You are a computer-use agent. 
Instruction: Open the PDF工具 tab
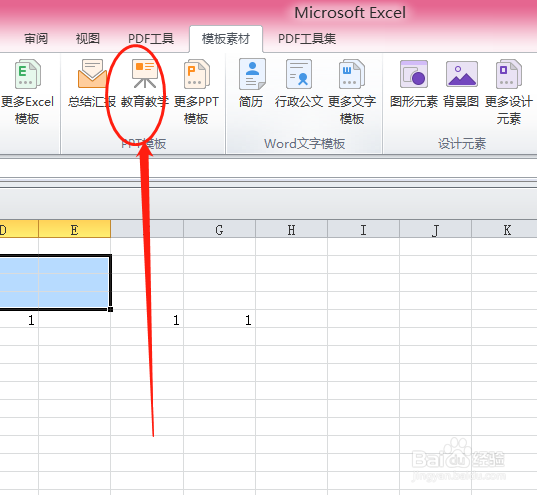click(x=151, y=39)
